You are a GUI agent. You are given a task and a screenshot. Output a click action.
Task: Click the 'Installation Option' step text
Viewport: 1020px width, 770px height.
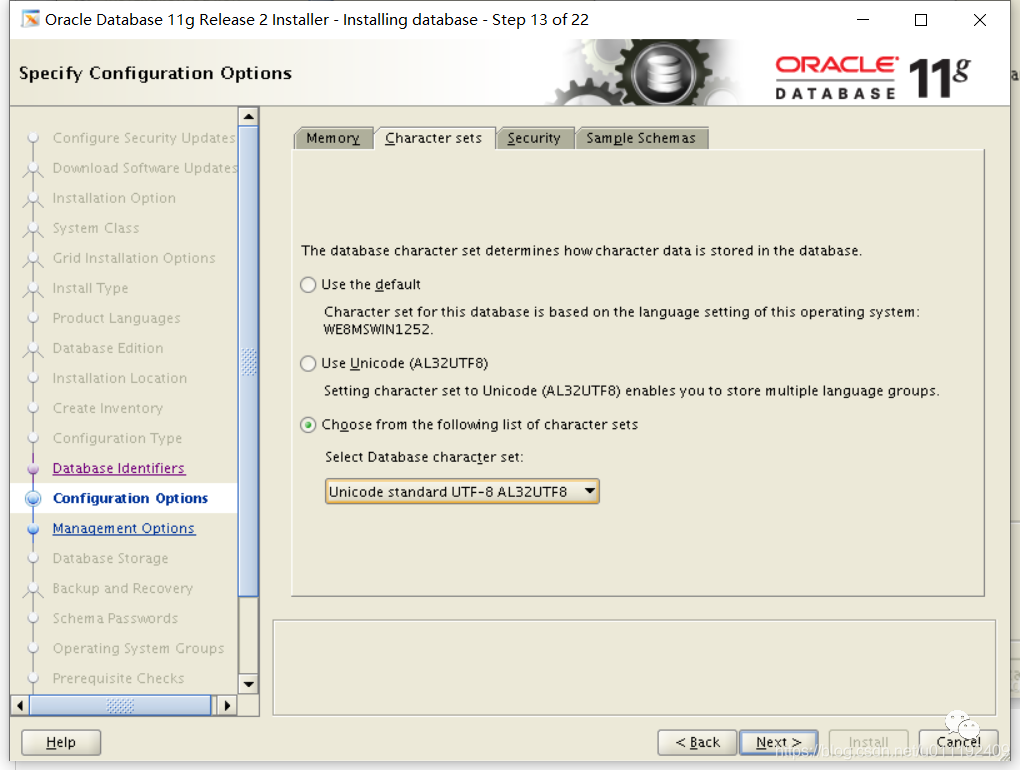tap(114, 198)
